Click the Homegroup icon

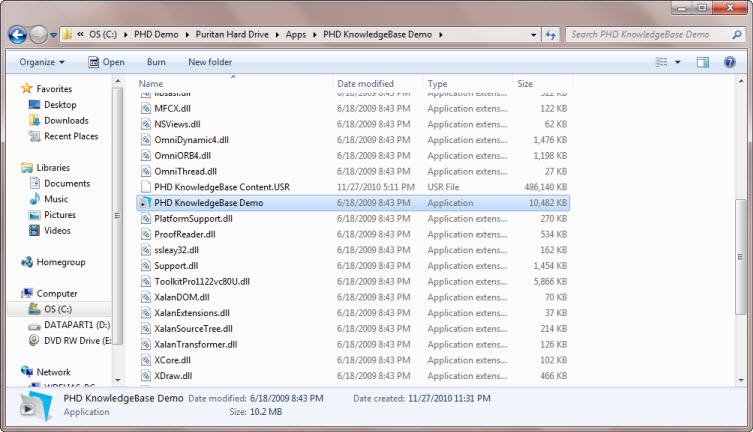27,262
